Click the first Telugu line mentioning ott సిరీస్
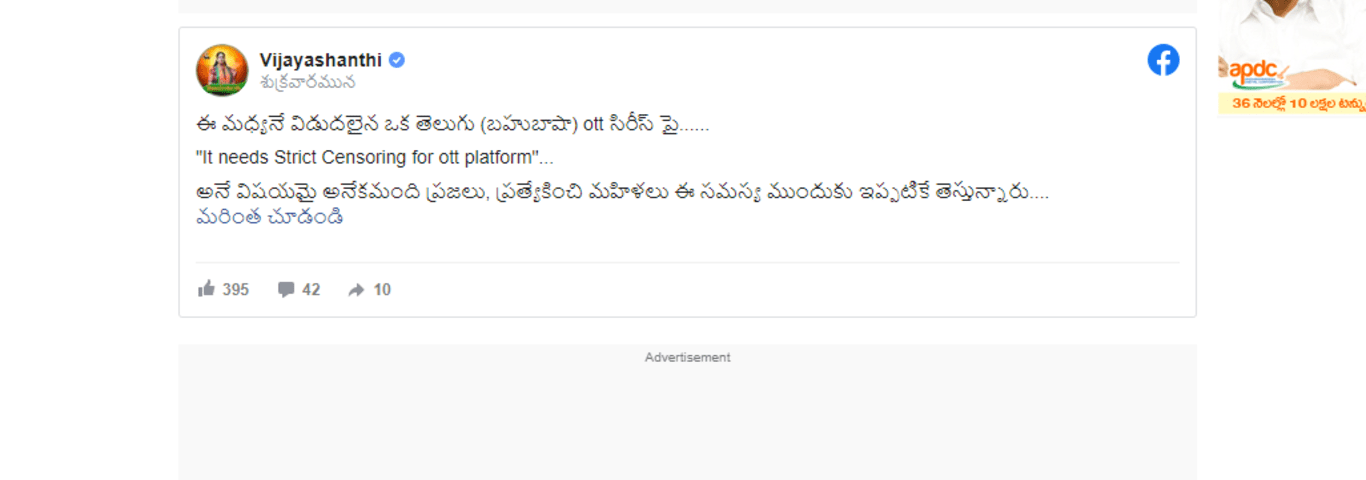Screen dimensions: 1366x480 tap(453, 125)
